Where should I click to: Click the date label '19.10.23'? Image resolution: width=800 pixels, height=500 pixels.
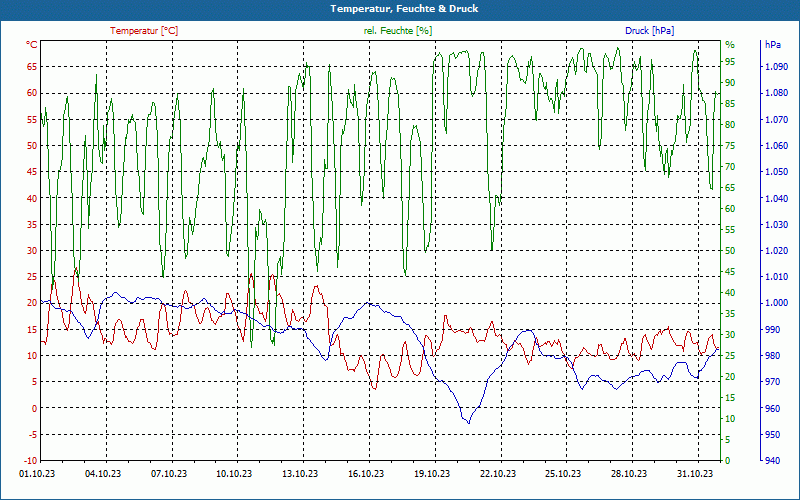pos(432,473)
